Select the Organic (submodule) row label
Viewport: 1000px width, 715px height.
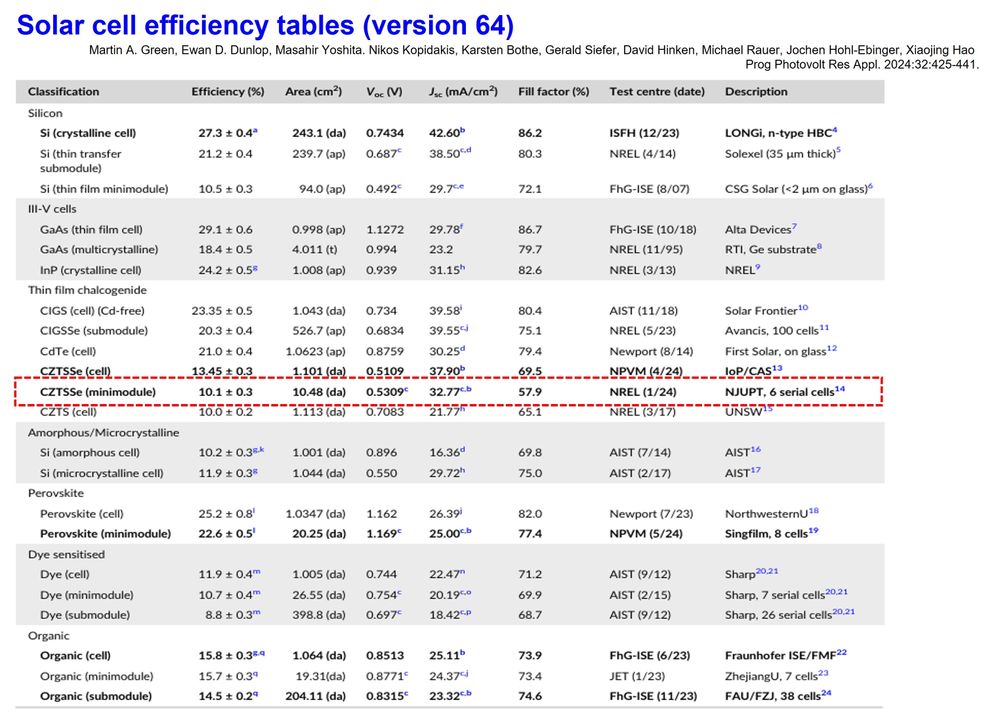pos(96,696)
